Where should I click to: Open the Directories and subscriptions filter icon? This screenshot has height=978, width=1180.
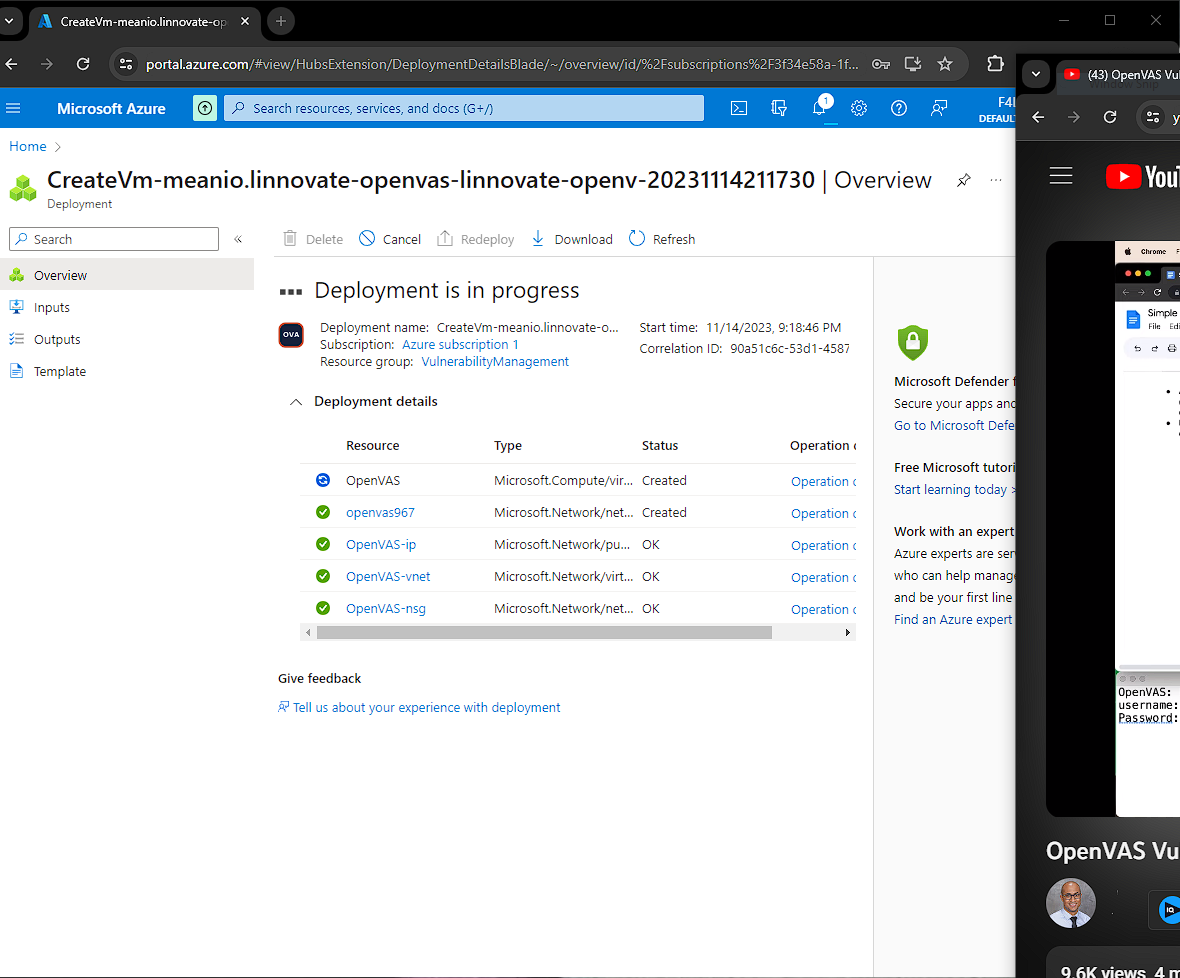tap(779, 108)
